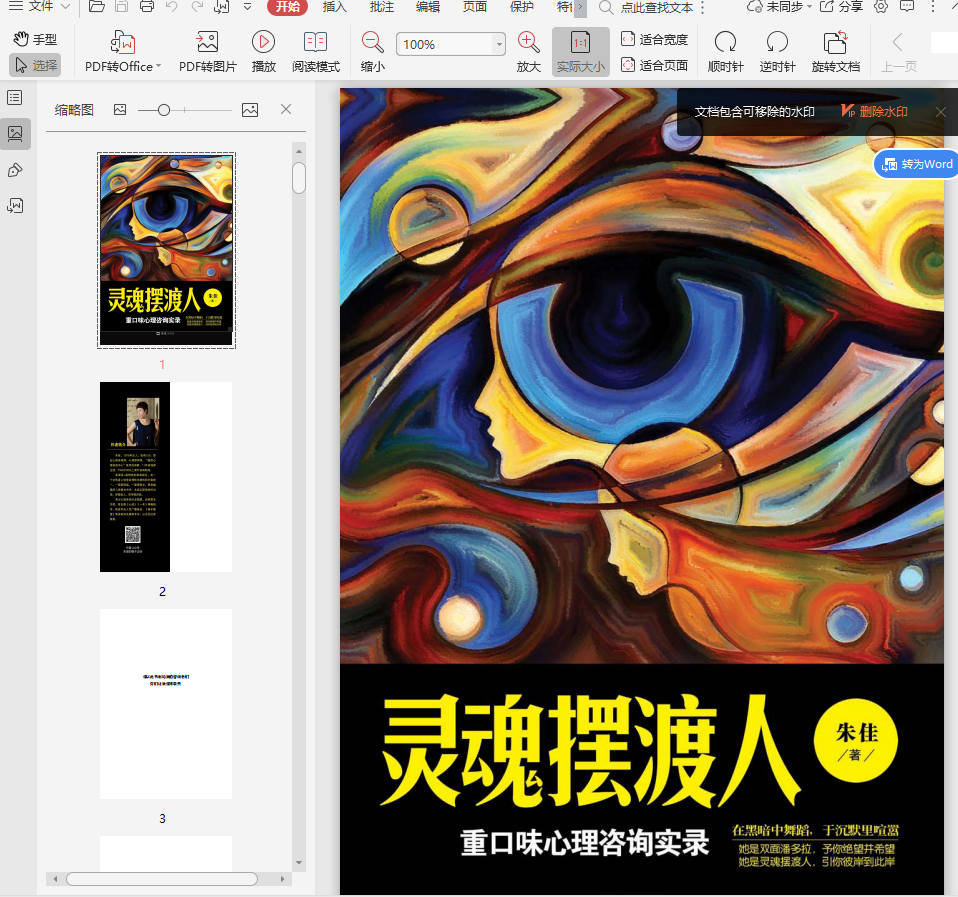Dismiss the watermark notification banner

point(941,112)
